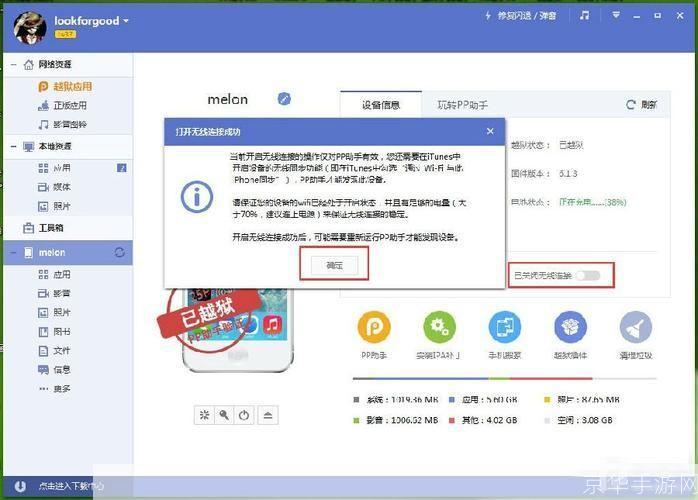
Task: Click the 刷新 refresh button
Action: (641, 105)
